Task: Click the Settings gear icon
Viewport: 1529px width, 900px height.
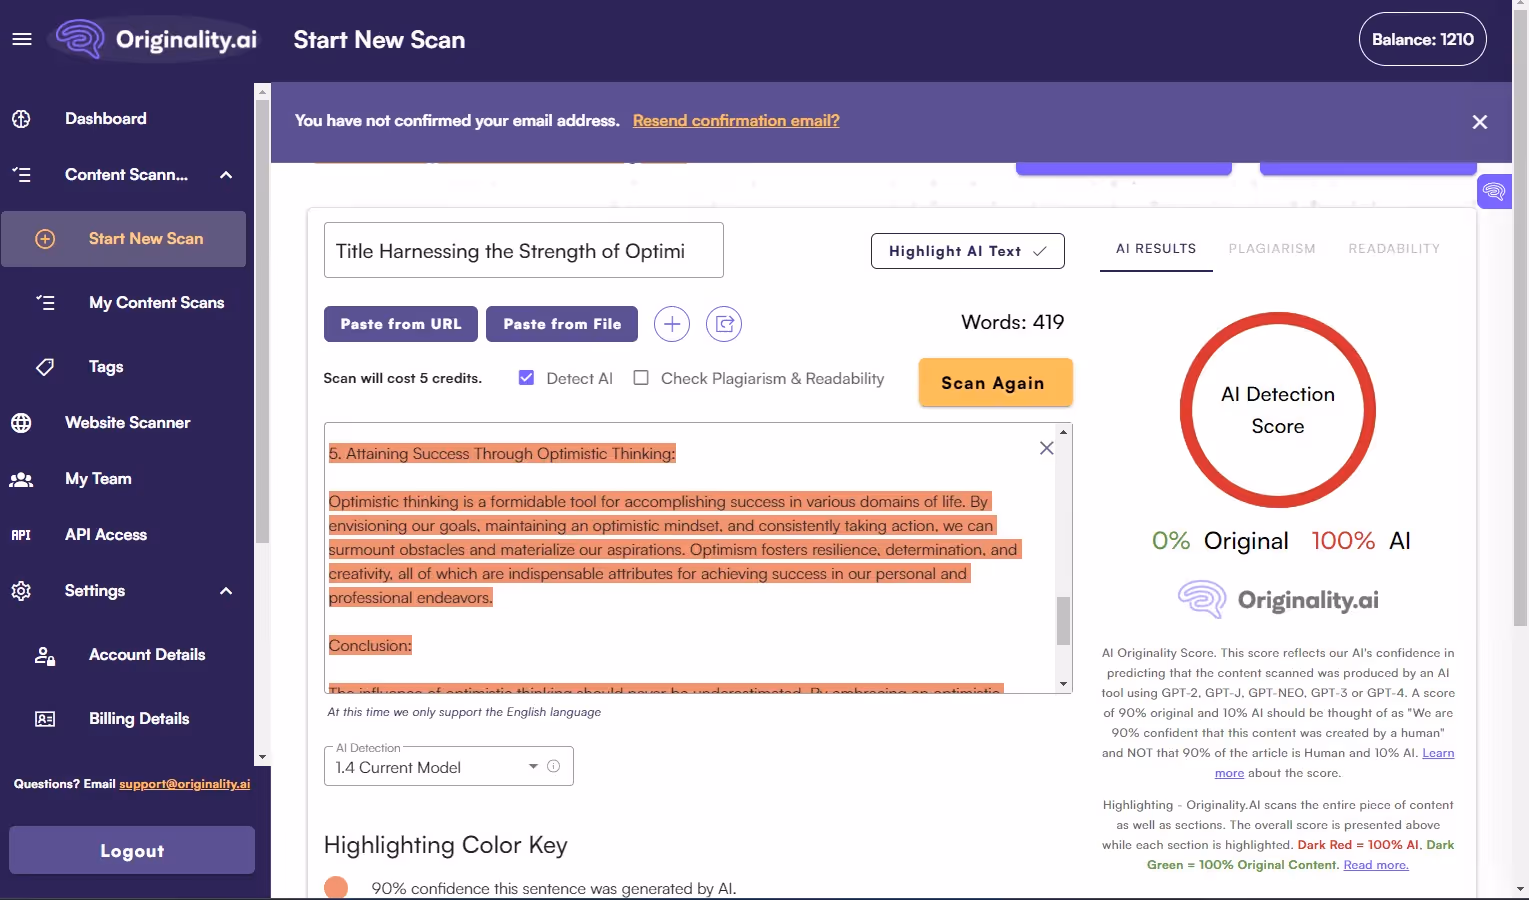Action: pyautogui.click(x=21, y=591)
